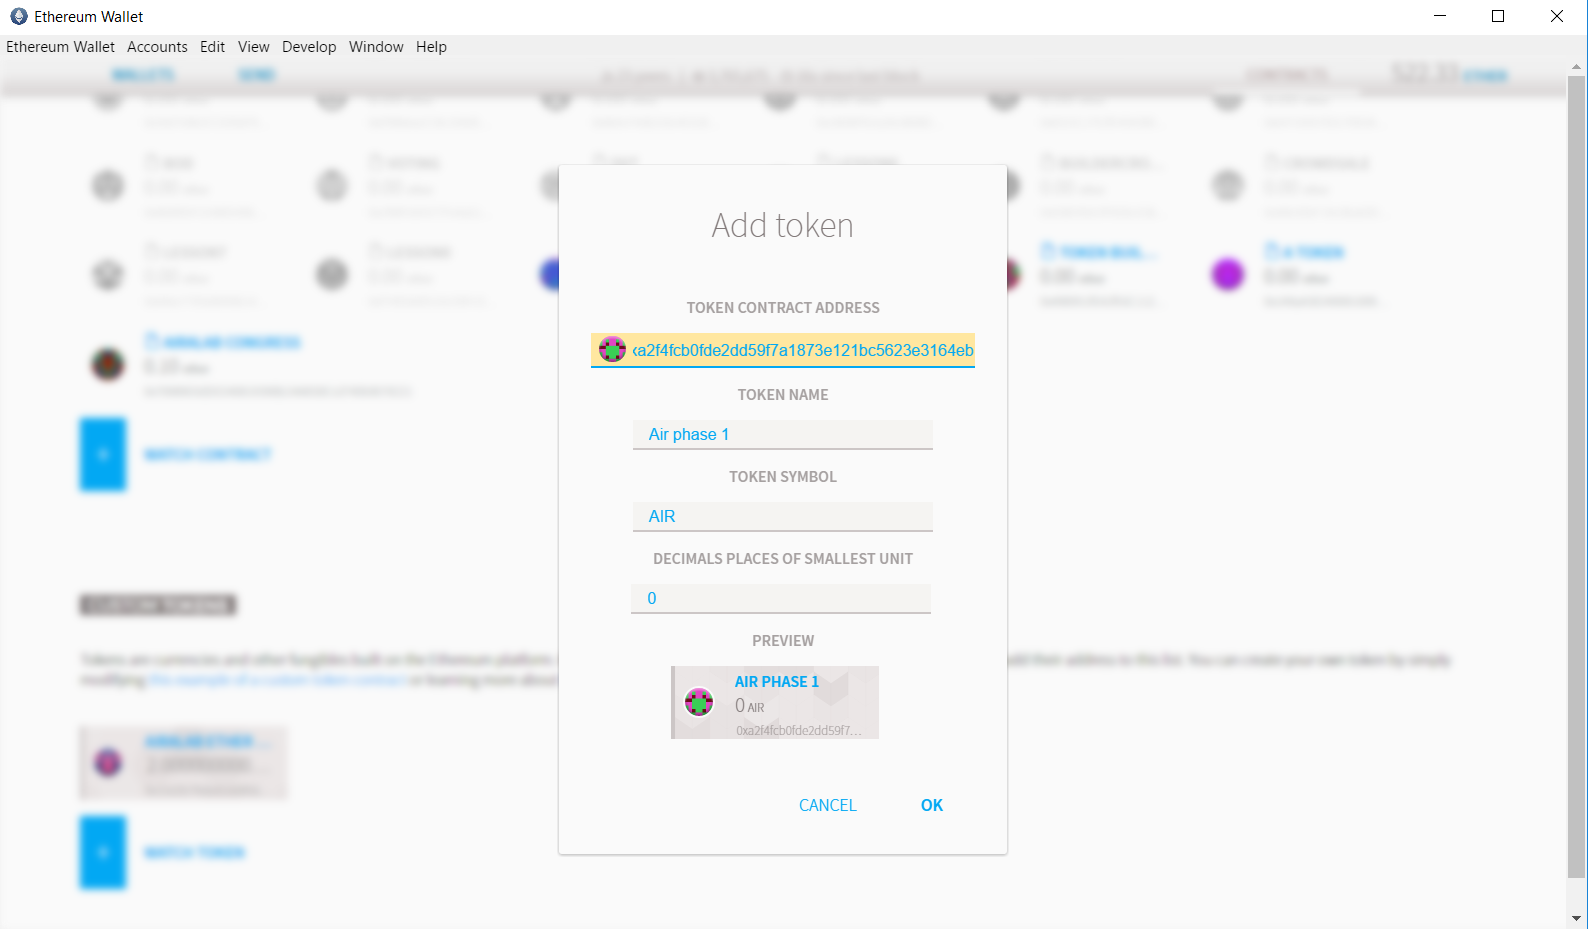Click the blurred blue Watch Contract plus icon
1588x929 pixels.
coord(103,454)
